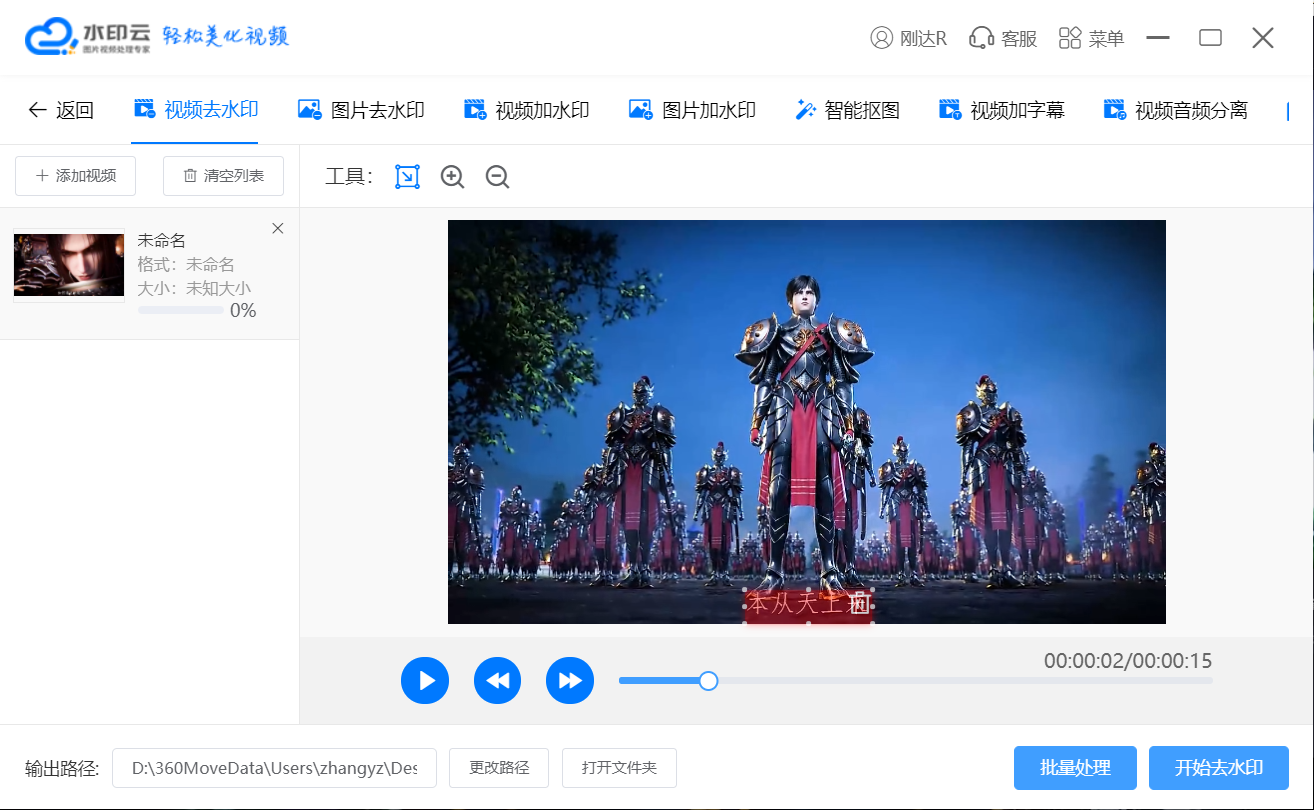Fast forward the video preview
The width and height of the screenshot is (1314, 810).
[570, 681]
